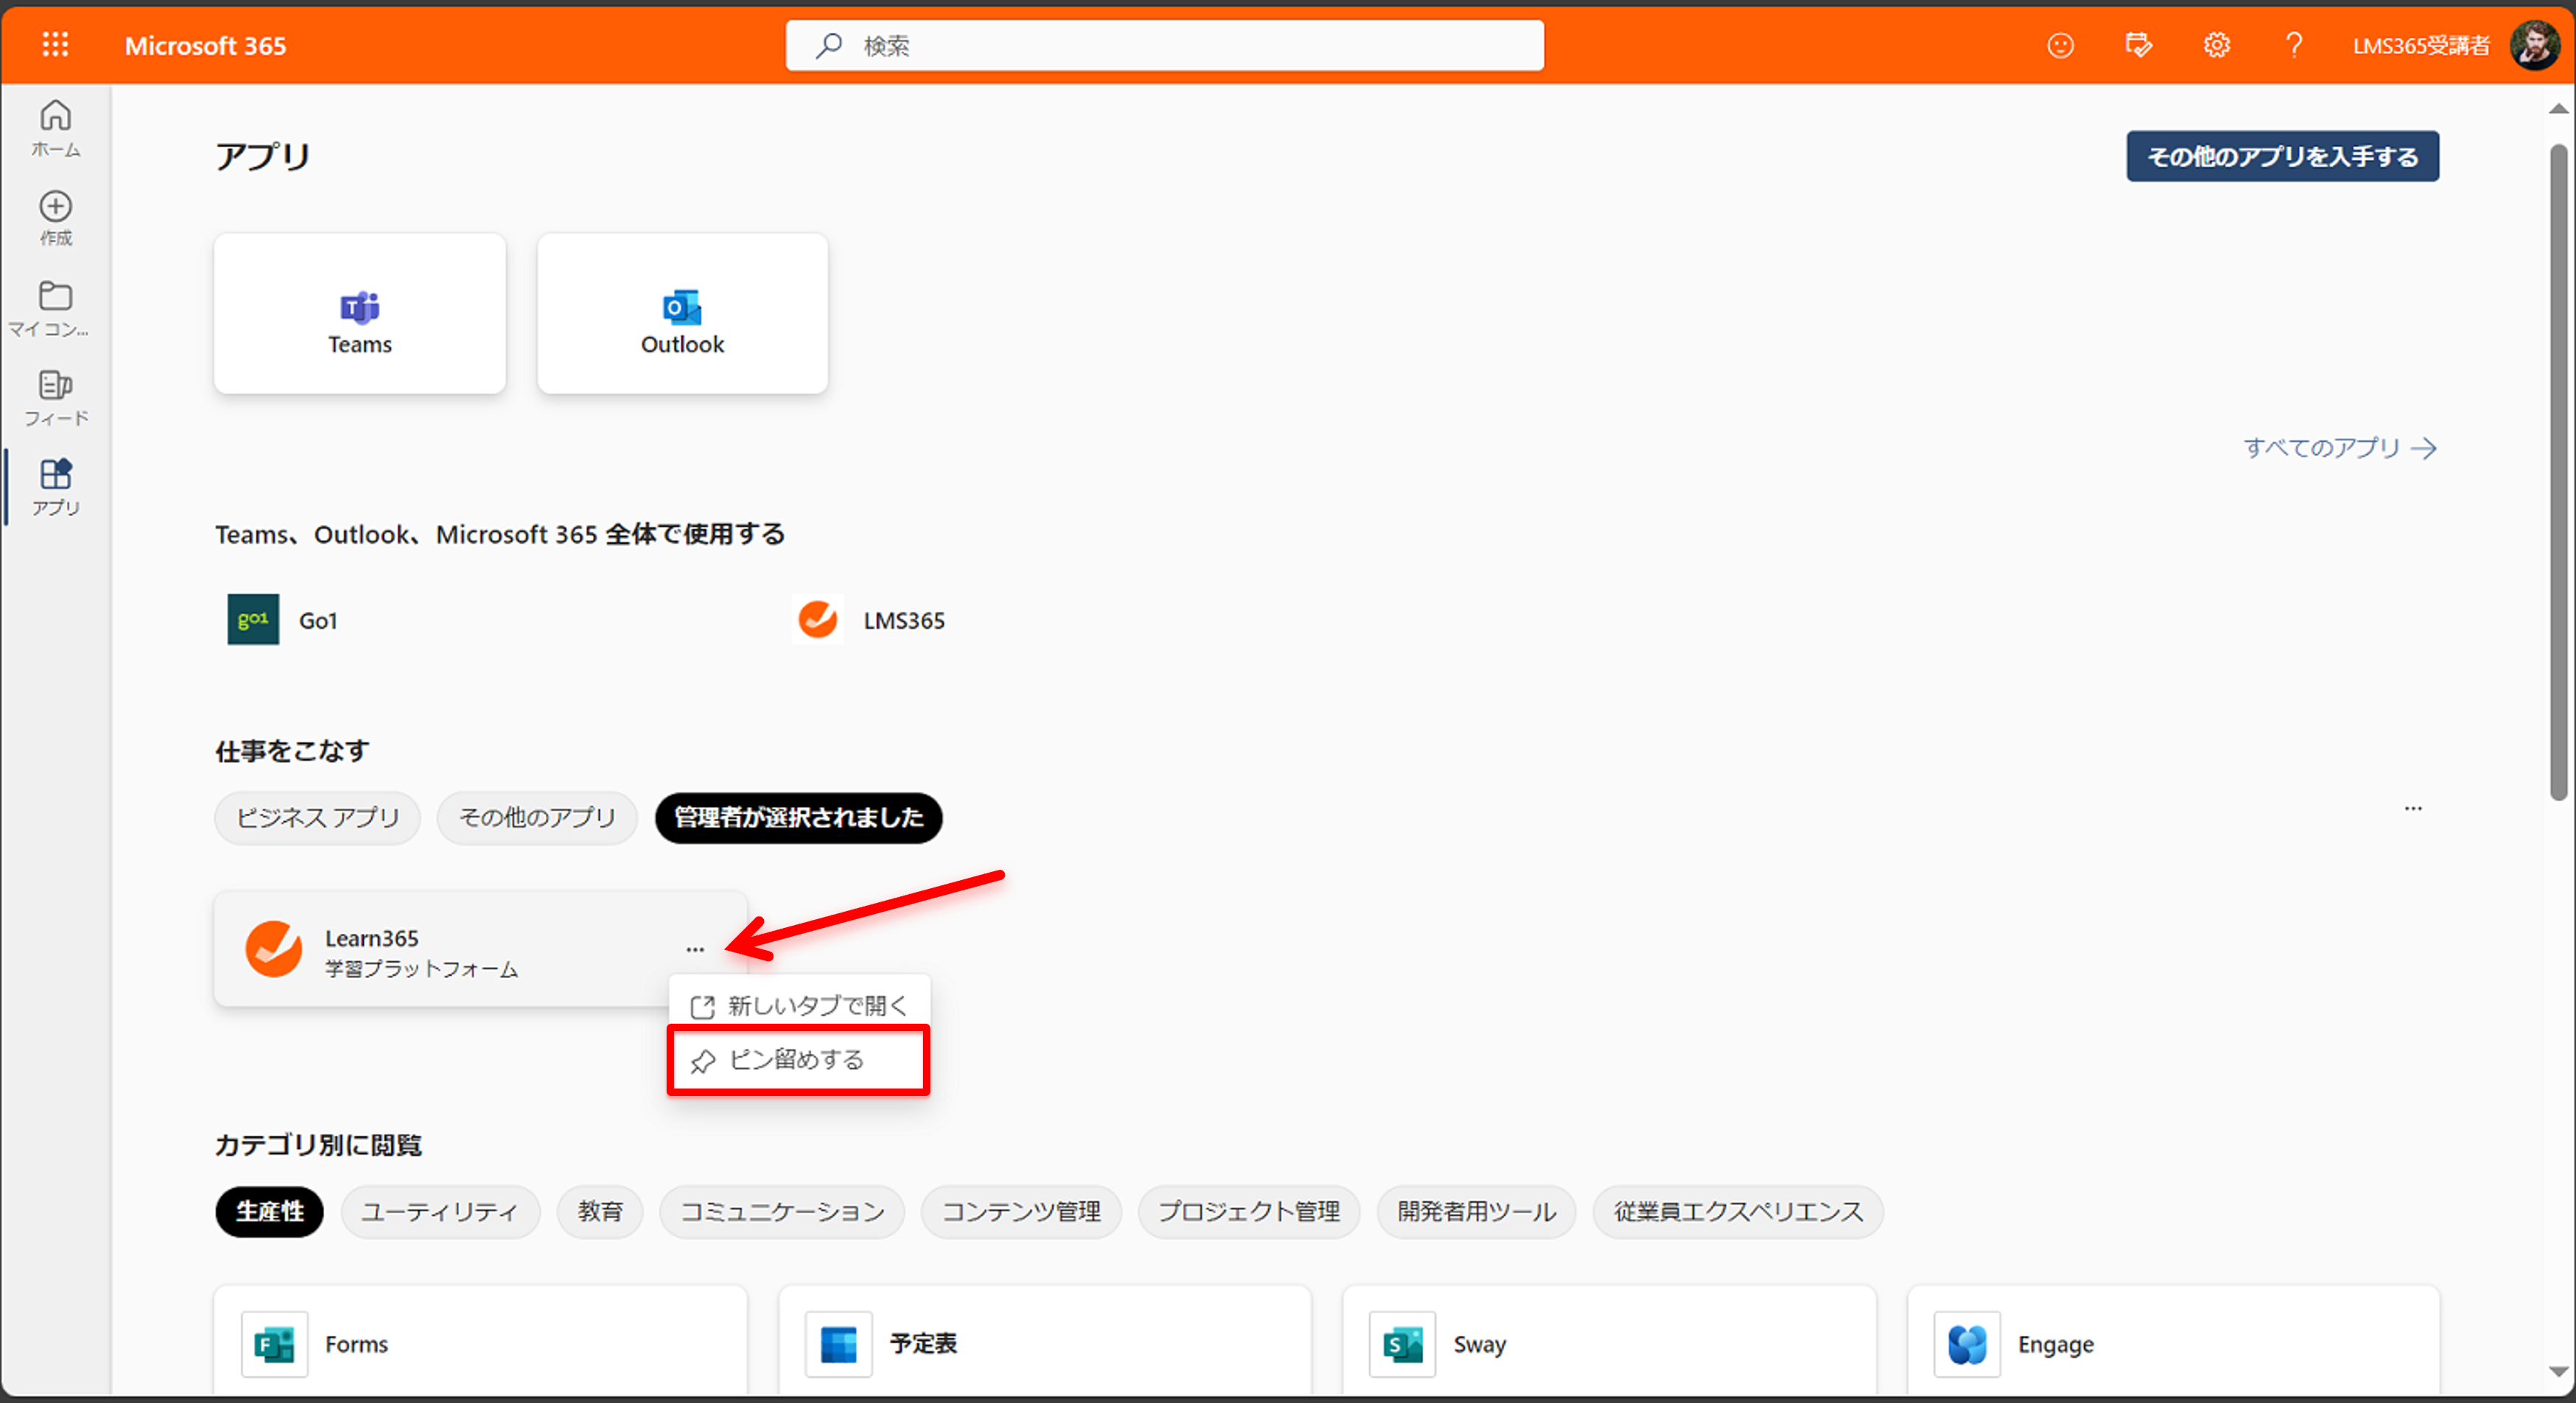Select the 教育 category pill
Image resolution: width=2576 pixels, height=1403 pixels.
[600, 1211]
